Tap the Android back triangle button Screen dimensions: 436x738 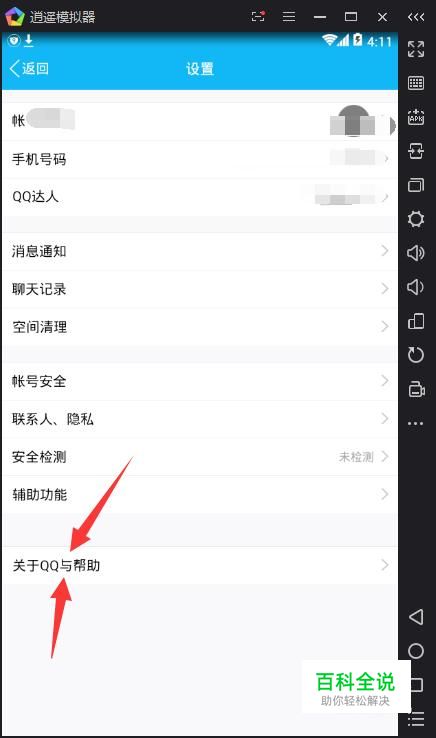click(x=416, y=617)
